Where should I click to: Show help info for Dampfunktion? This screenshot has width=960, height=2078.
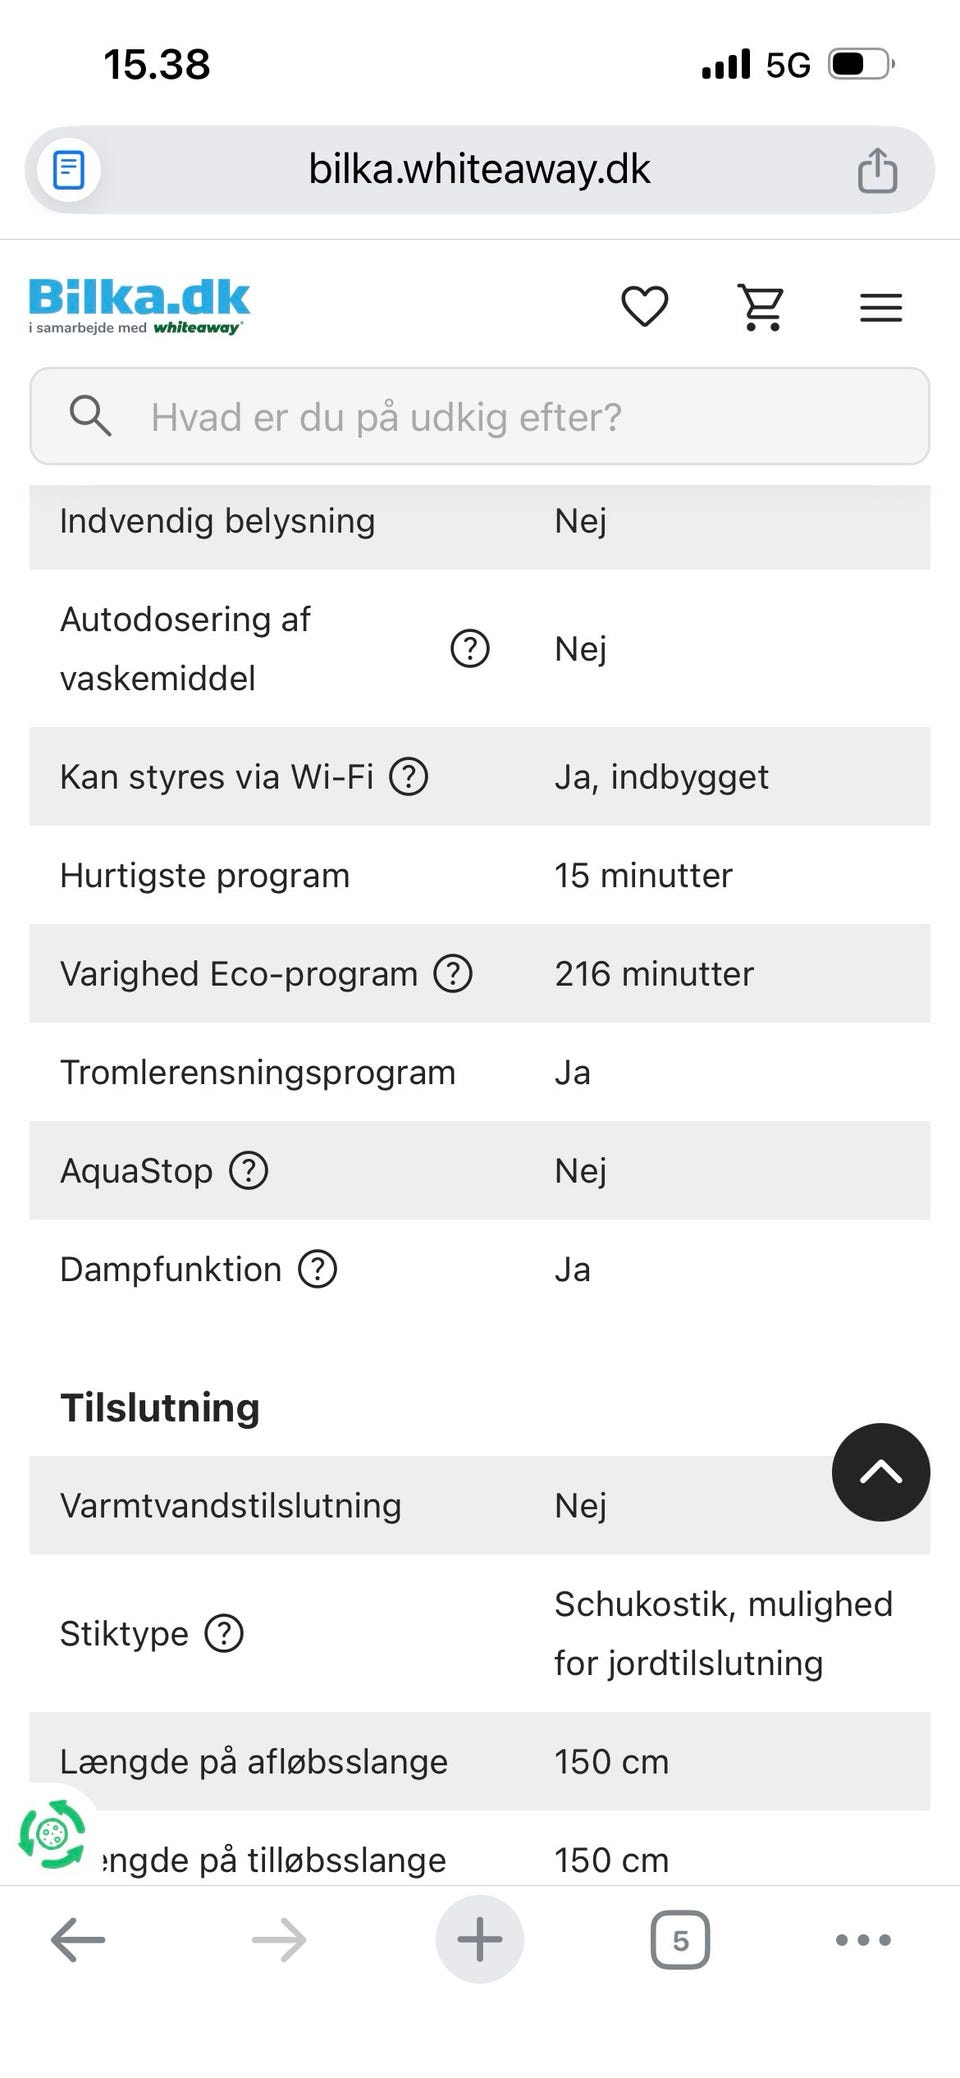[x=318, y=1270]
